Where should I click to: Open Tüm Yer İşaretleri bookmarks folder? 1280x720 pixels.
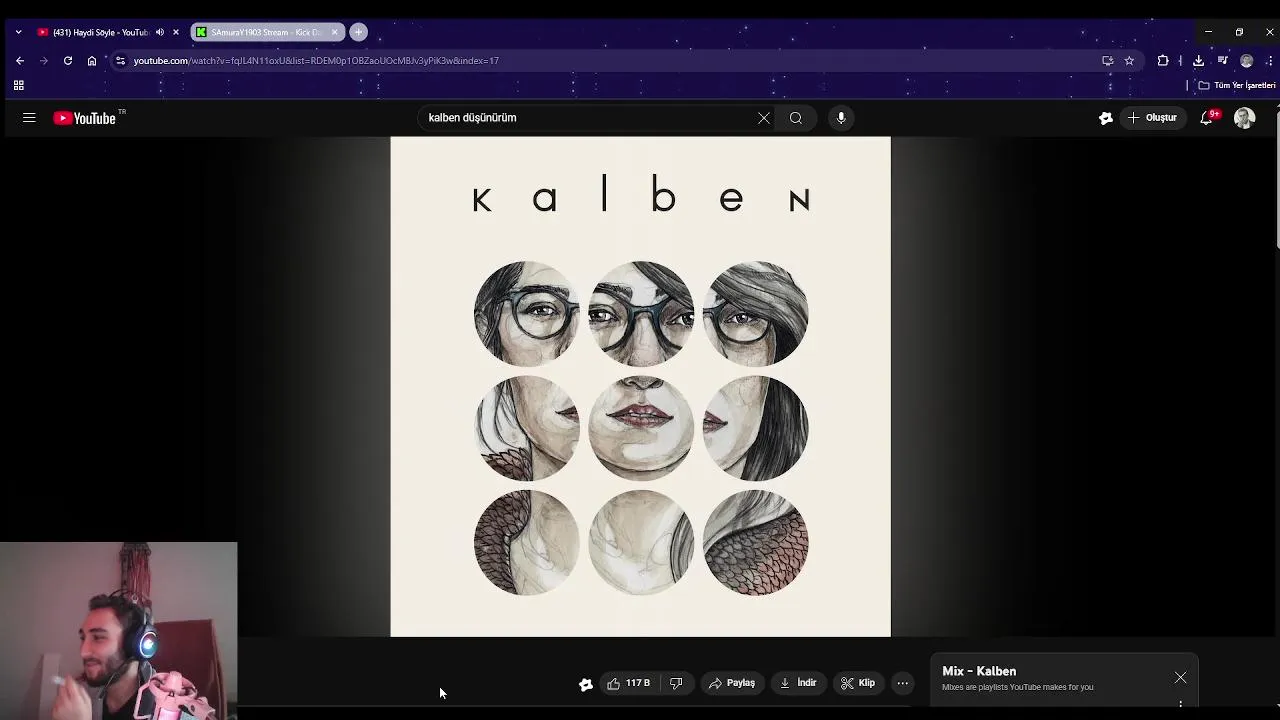1237,85
